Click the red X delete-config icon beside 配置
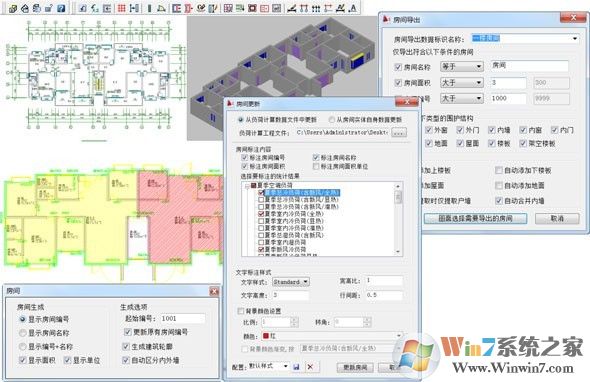 pyautogui.click(x=310, y=367)
